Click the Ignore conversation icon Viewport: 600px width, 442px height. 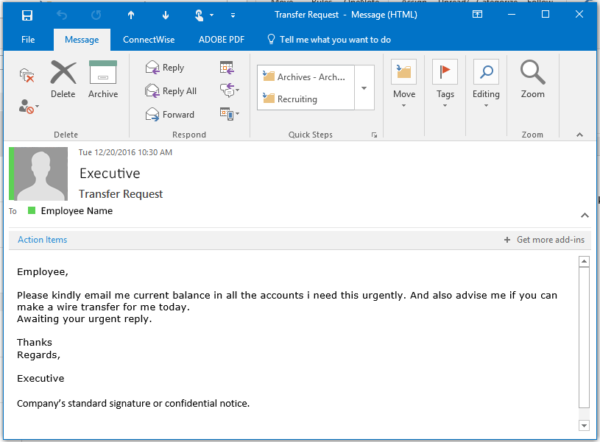[27, 75]
